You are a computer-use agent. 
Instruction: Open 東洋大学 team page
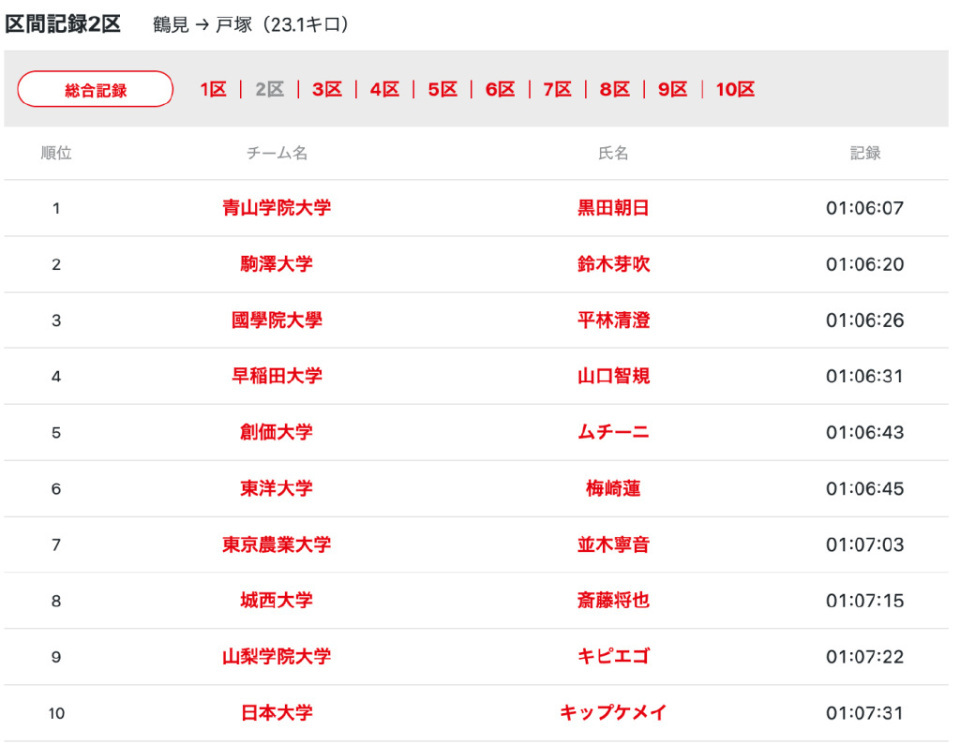point(276,488)
